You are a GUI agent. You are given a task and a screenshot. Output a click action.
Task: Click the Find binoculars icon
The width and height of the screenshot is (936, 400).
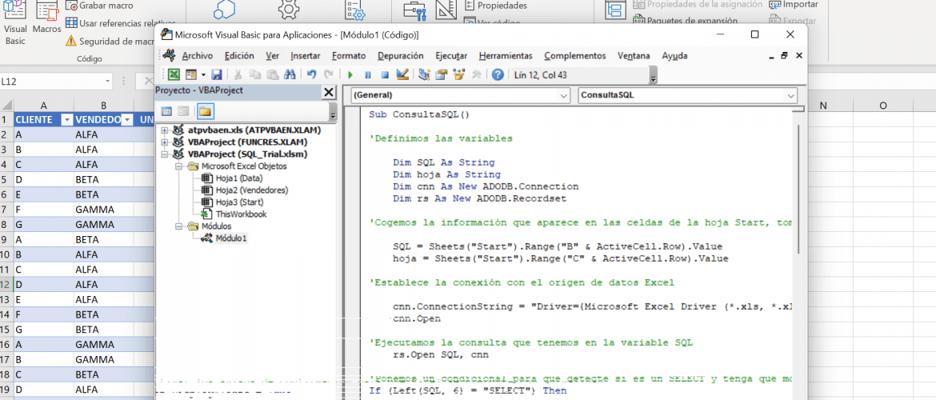tap(291, 75)
